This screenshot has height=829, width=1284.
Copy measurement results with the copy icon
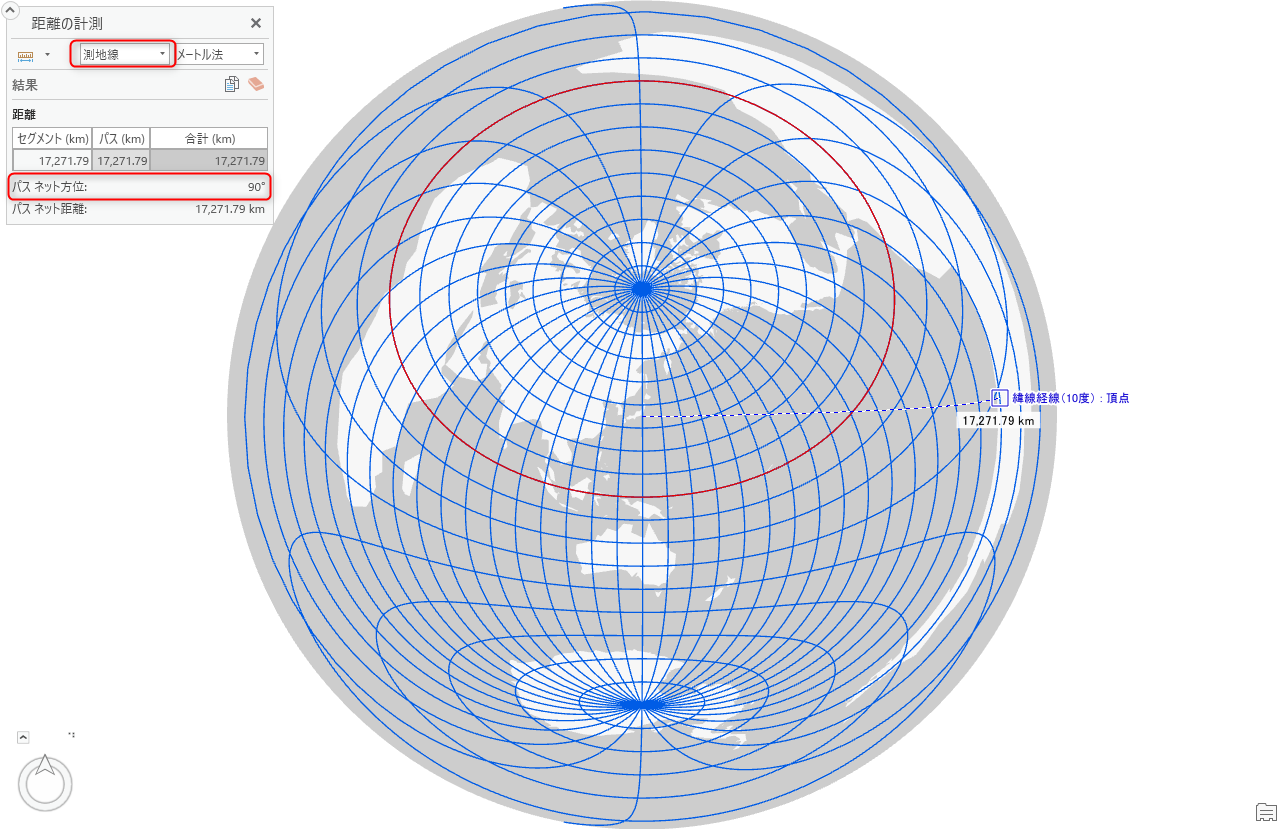232,85
